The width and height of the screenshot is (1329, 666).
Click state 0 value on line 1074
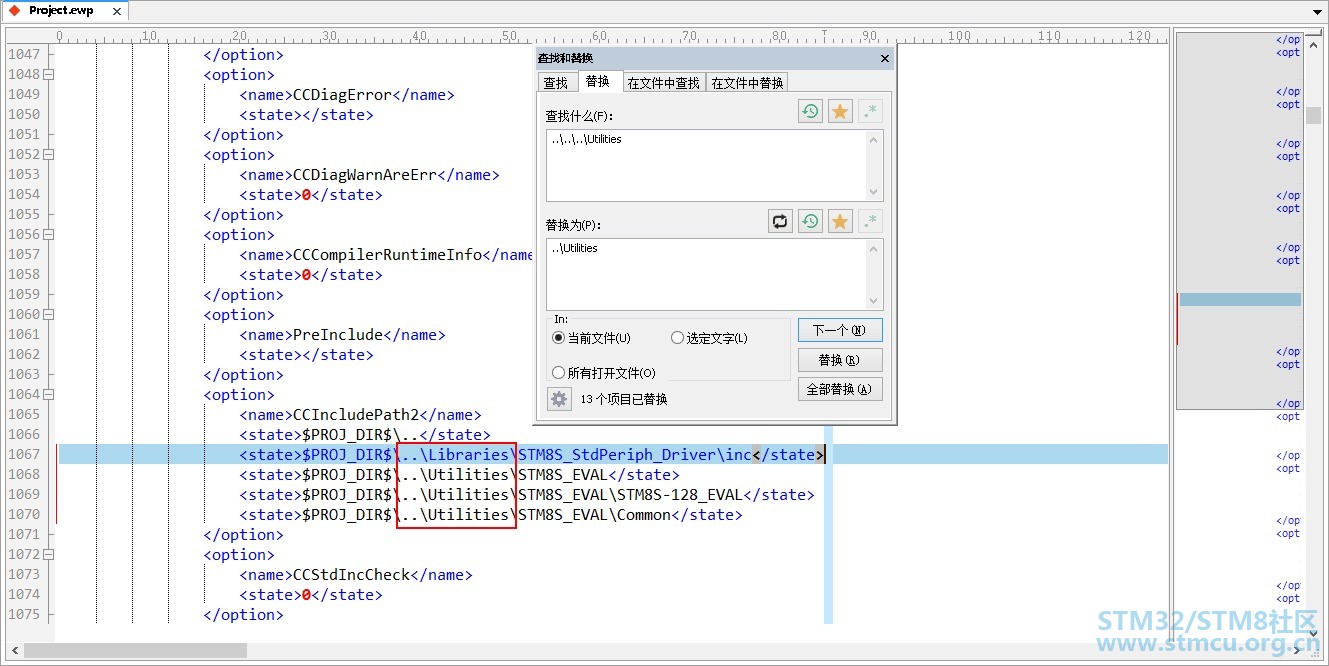[x=306, y=595]
